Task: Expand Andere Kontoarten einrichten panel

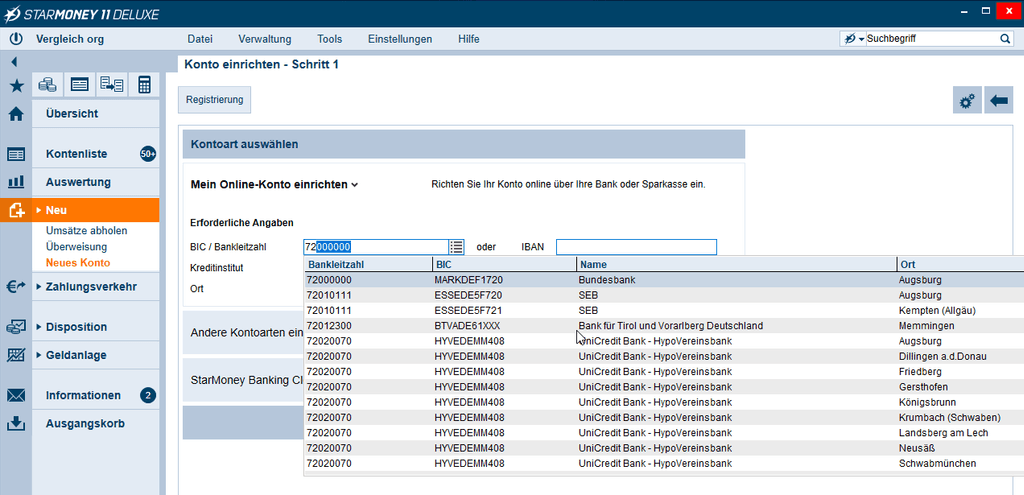Action: pos(244,333)
